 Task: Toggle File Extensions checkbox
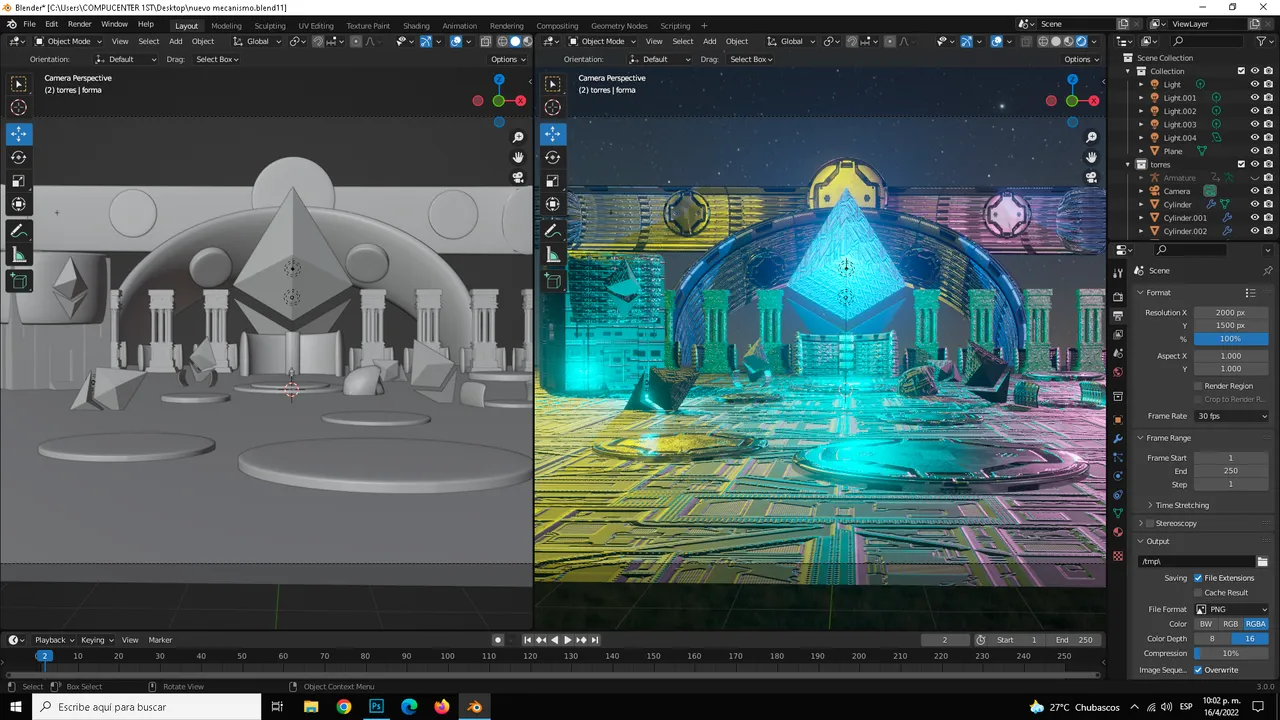click(x=1198, y=578)
